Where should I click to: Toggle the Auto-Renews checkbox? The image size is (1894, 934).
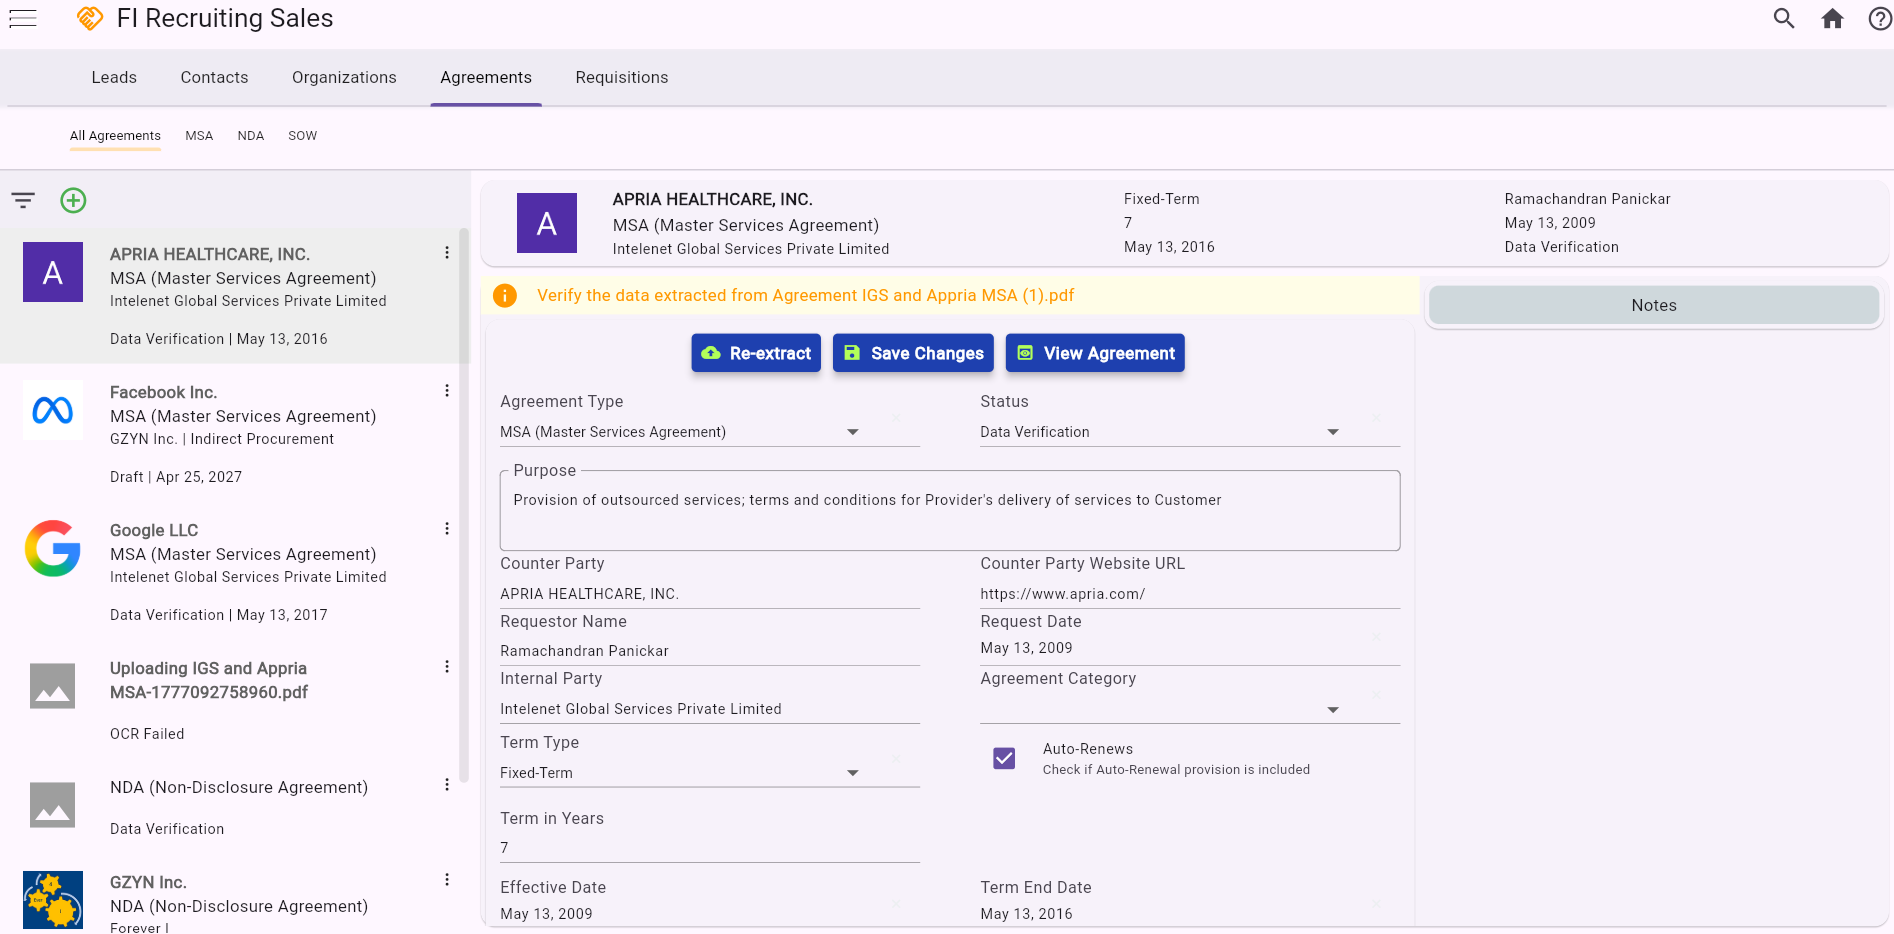coord(1004,758)
